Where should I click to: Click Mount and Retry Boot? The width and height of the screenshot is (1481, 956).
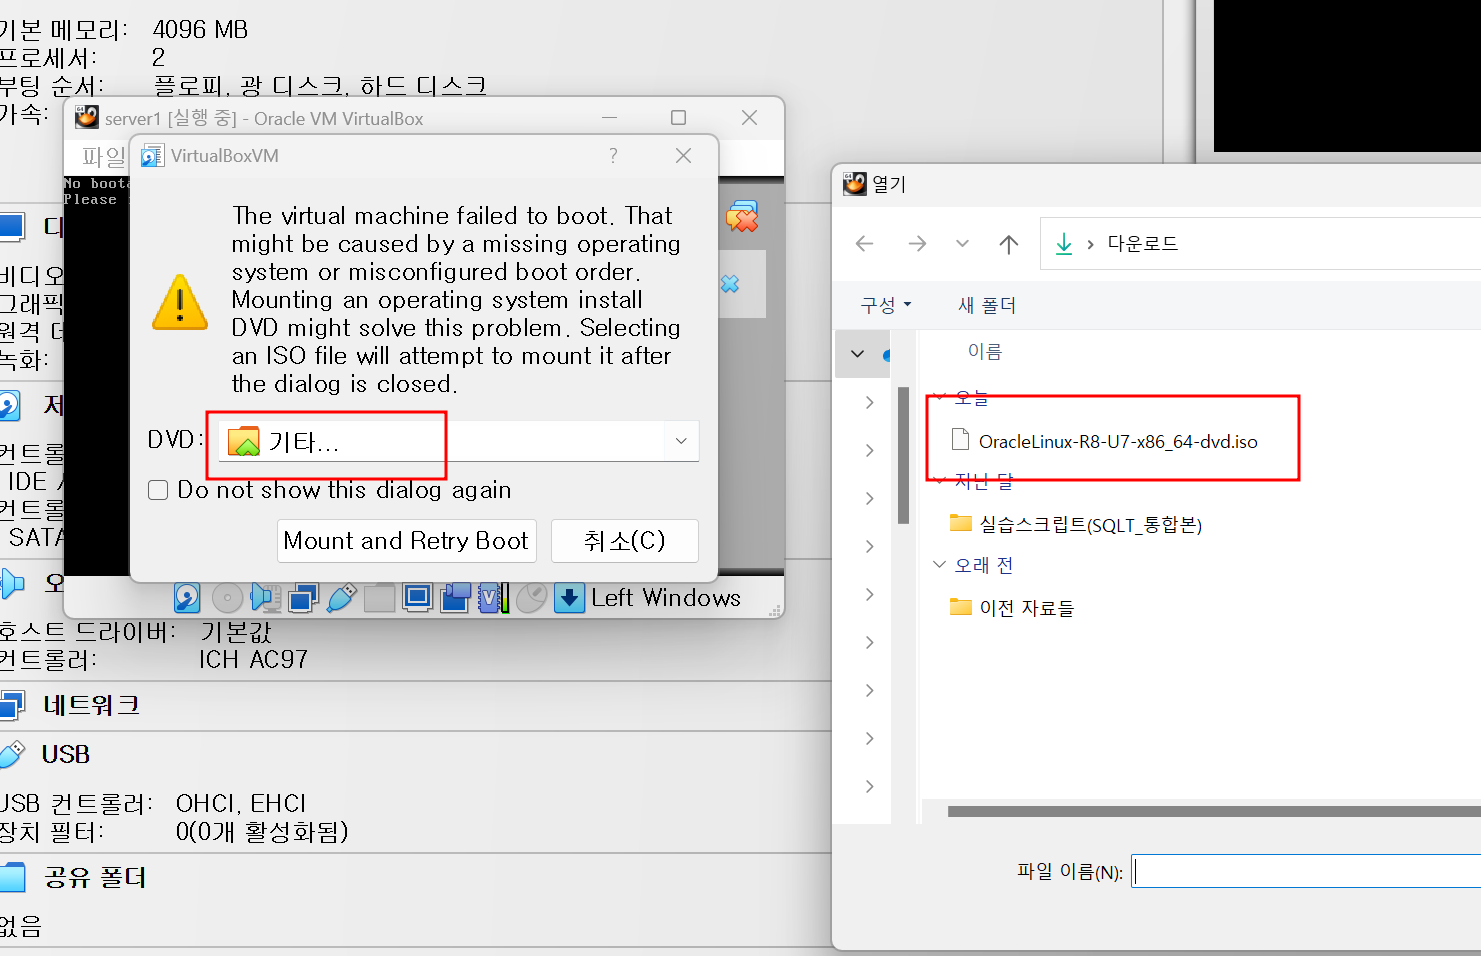[406, 541]
